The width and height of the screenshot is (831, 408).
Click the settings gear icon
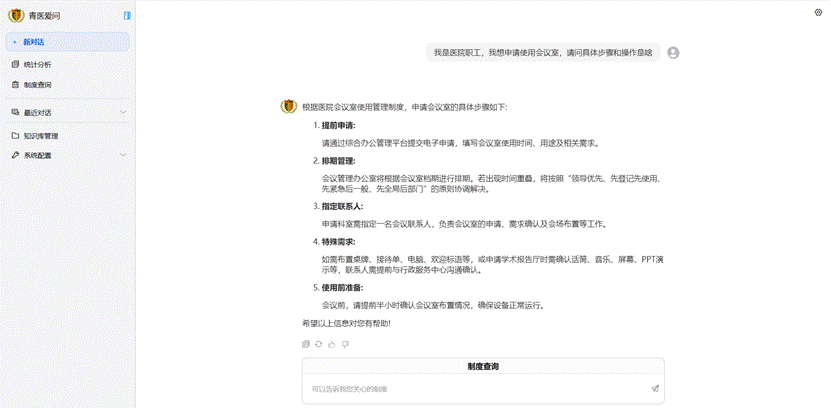click(818, 13)
